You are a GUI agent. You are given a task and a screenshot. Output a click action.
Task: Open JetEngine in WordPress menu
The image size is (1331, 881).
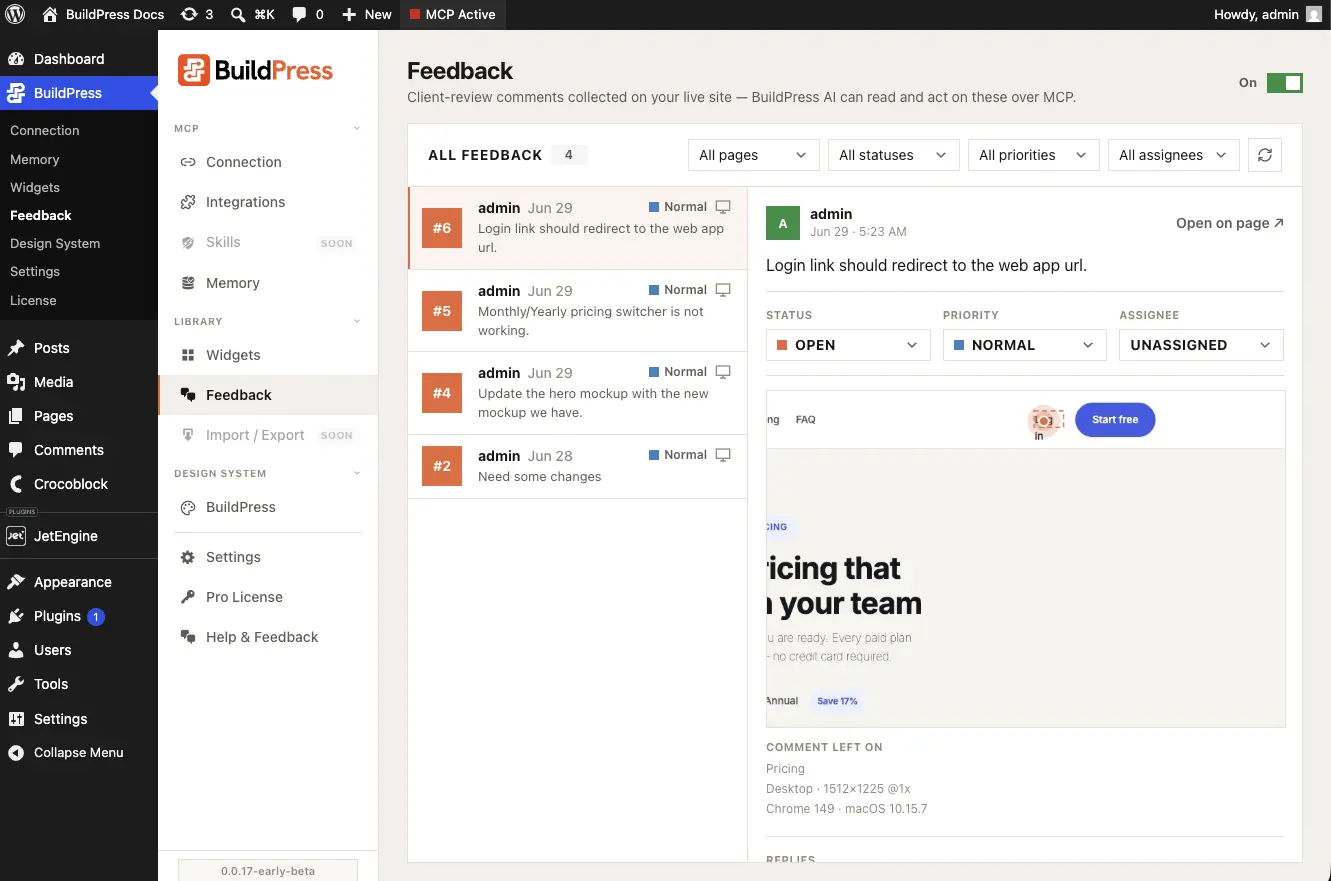pos(79,536)
